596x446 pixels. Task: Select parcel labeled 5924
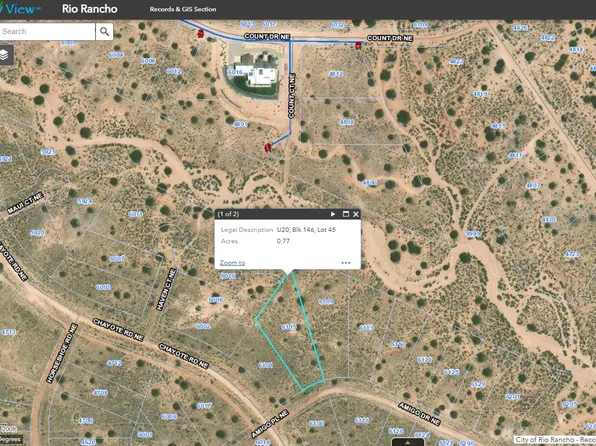[84, 201]
